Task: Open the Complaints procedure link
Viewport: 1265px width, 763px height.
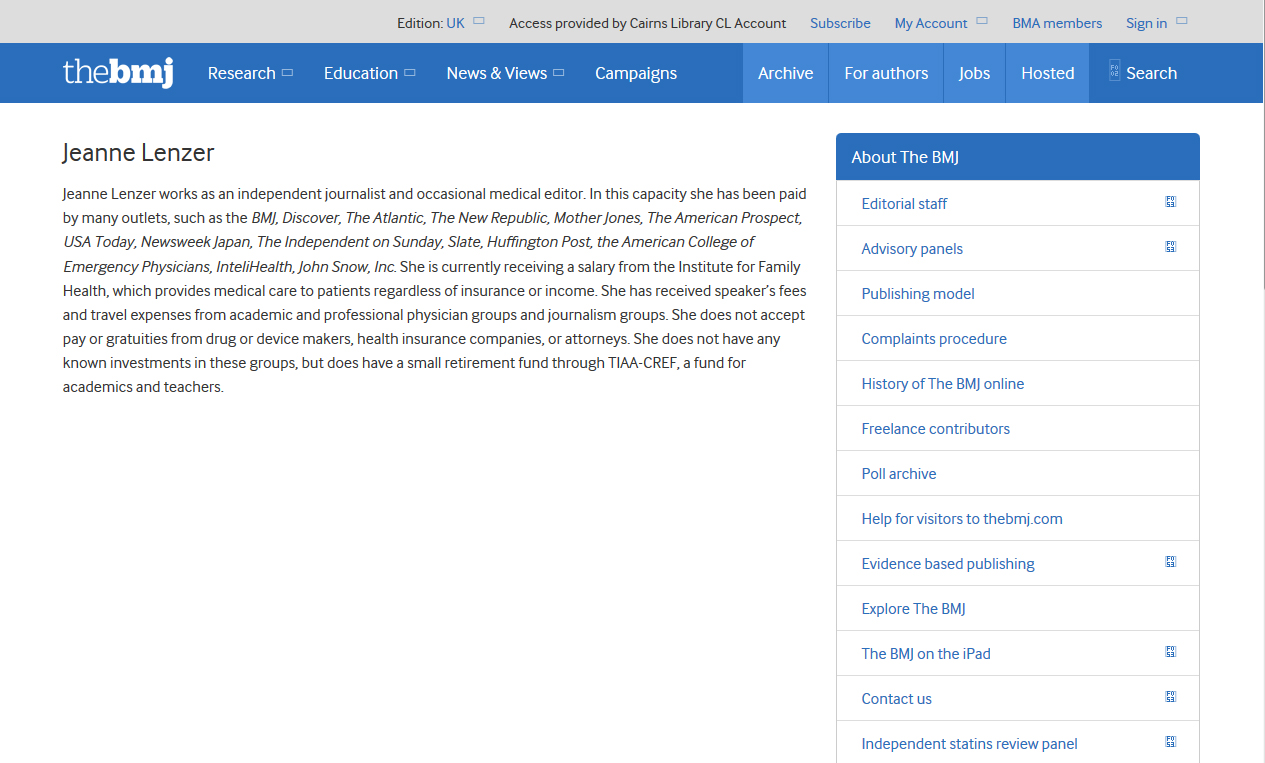Action: (934, 339)
